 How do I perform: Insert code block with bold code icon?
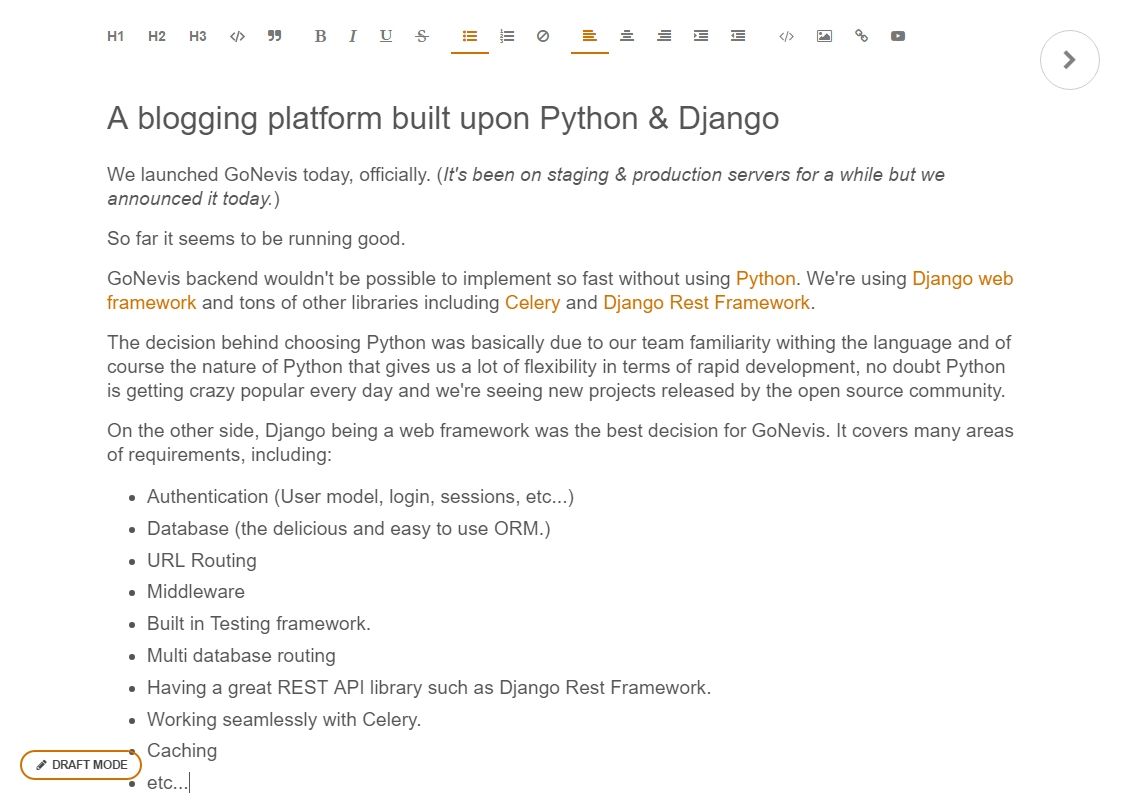pos(237,36)
